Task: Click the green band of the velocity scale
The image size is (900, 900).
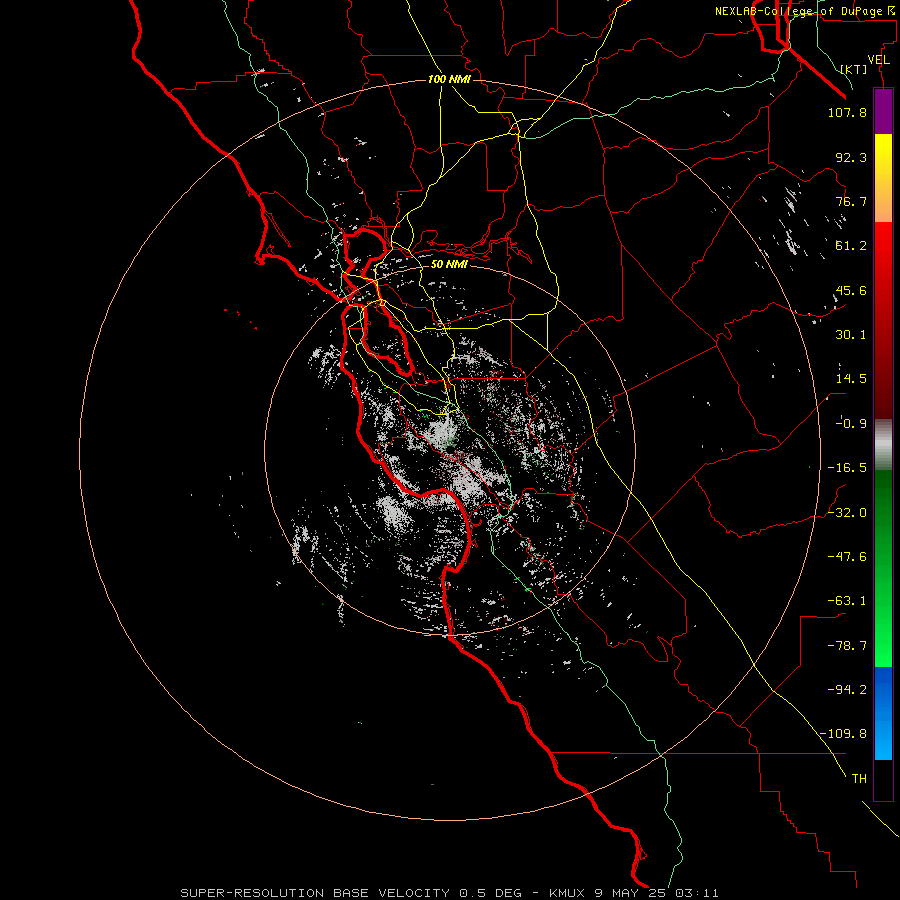Action: click(x=883, y=568)
